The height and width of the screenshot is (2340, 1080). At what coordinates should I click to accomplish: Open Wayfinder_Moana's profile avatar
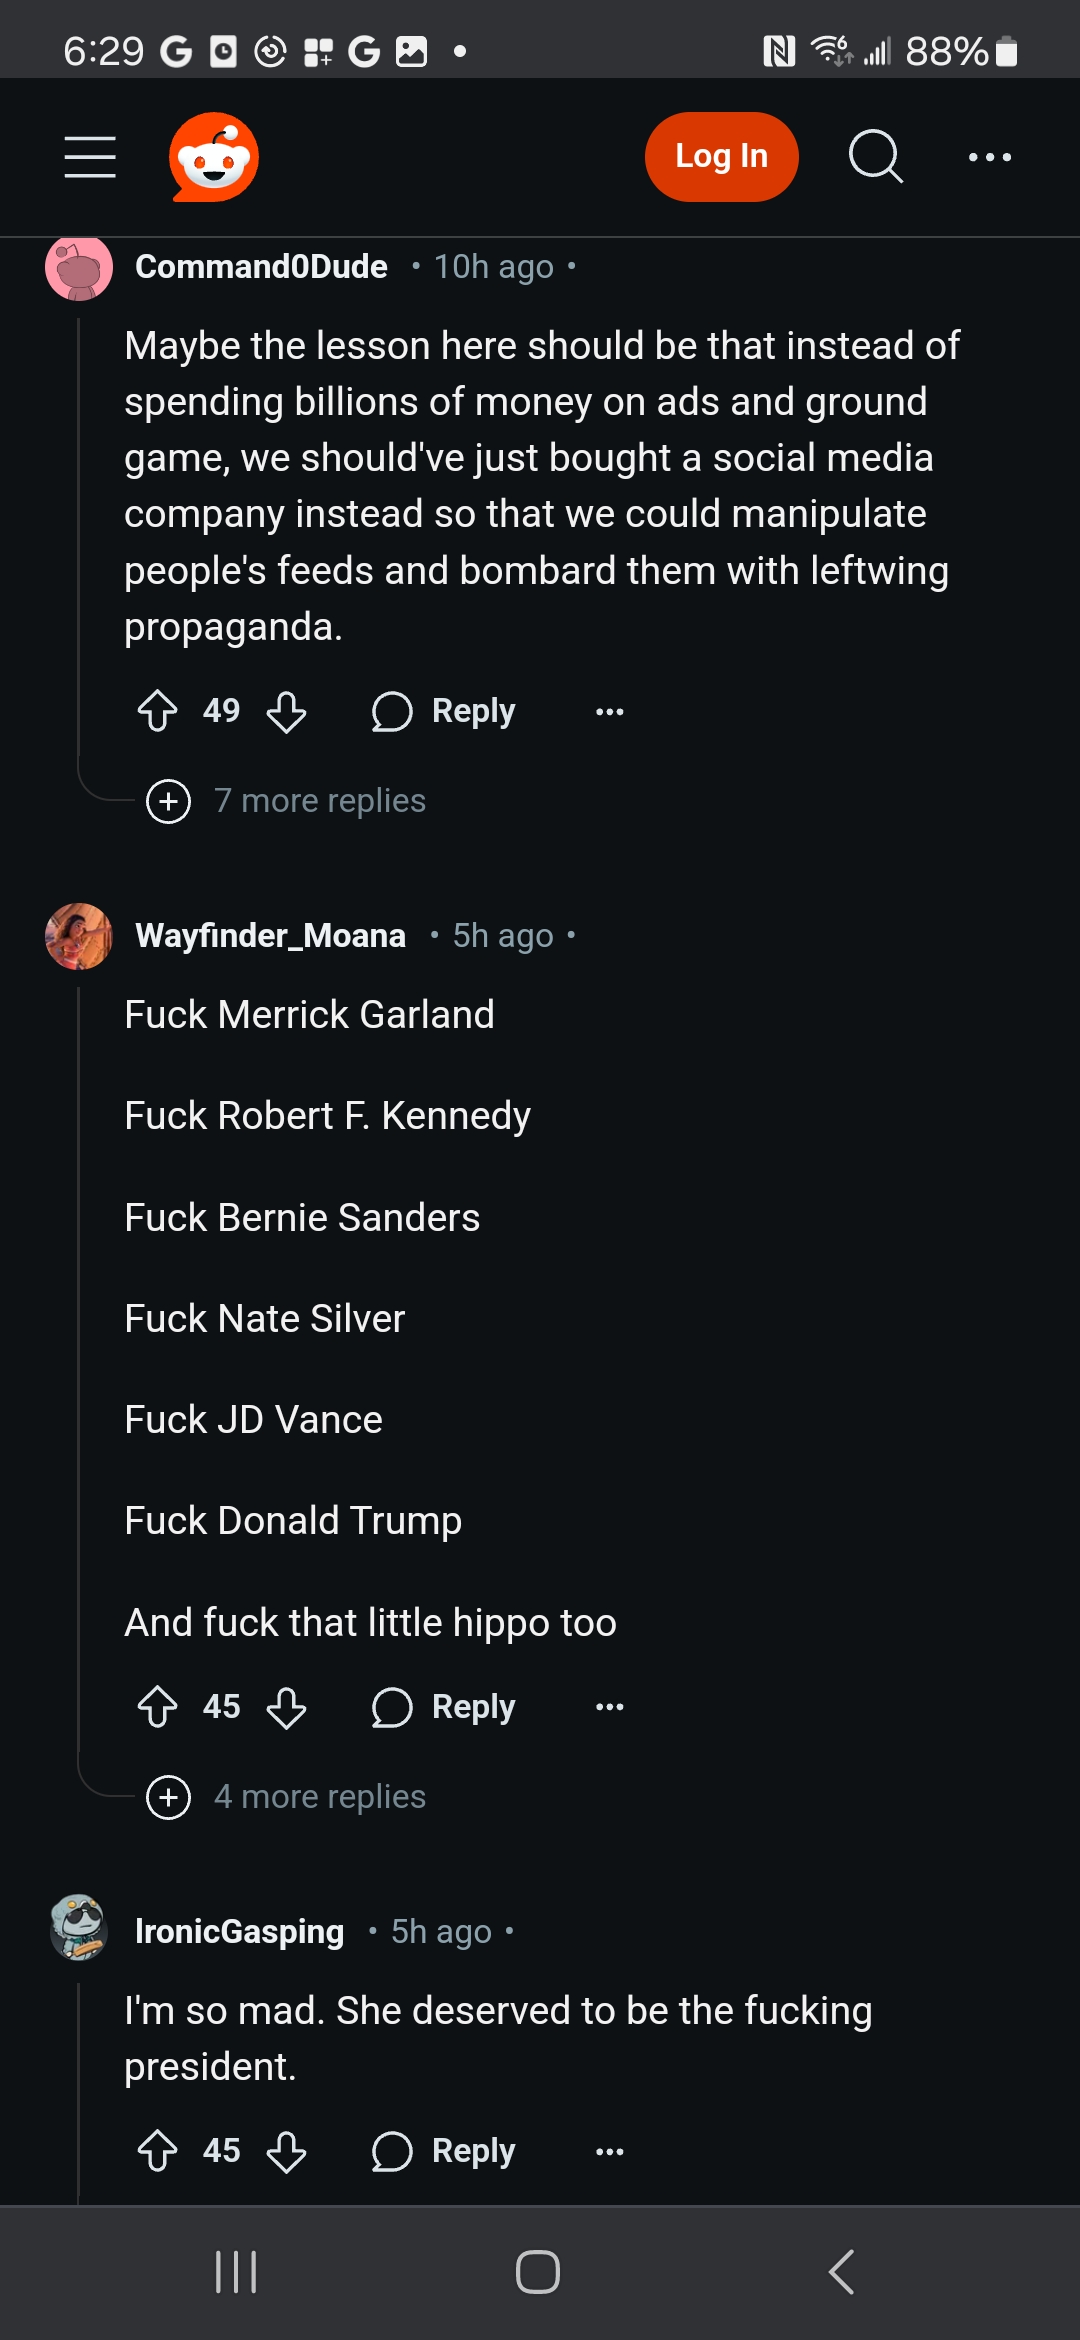coord(79,936)
